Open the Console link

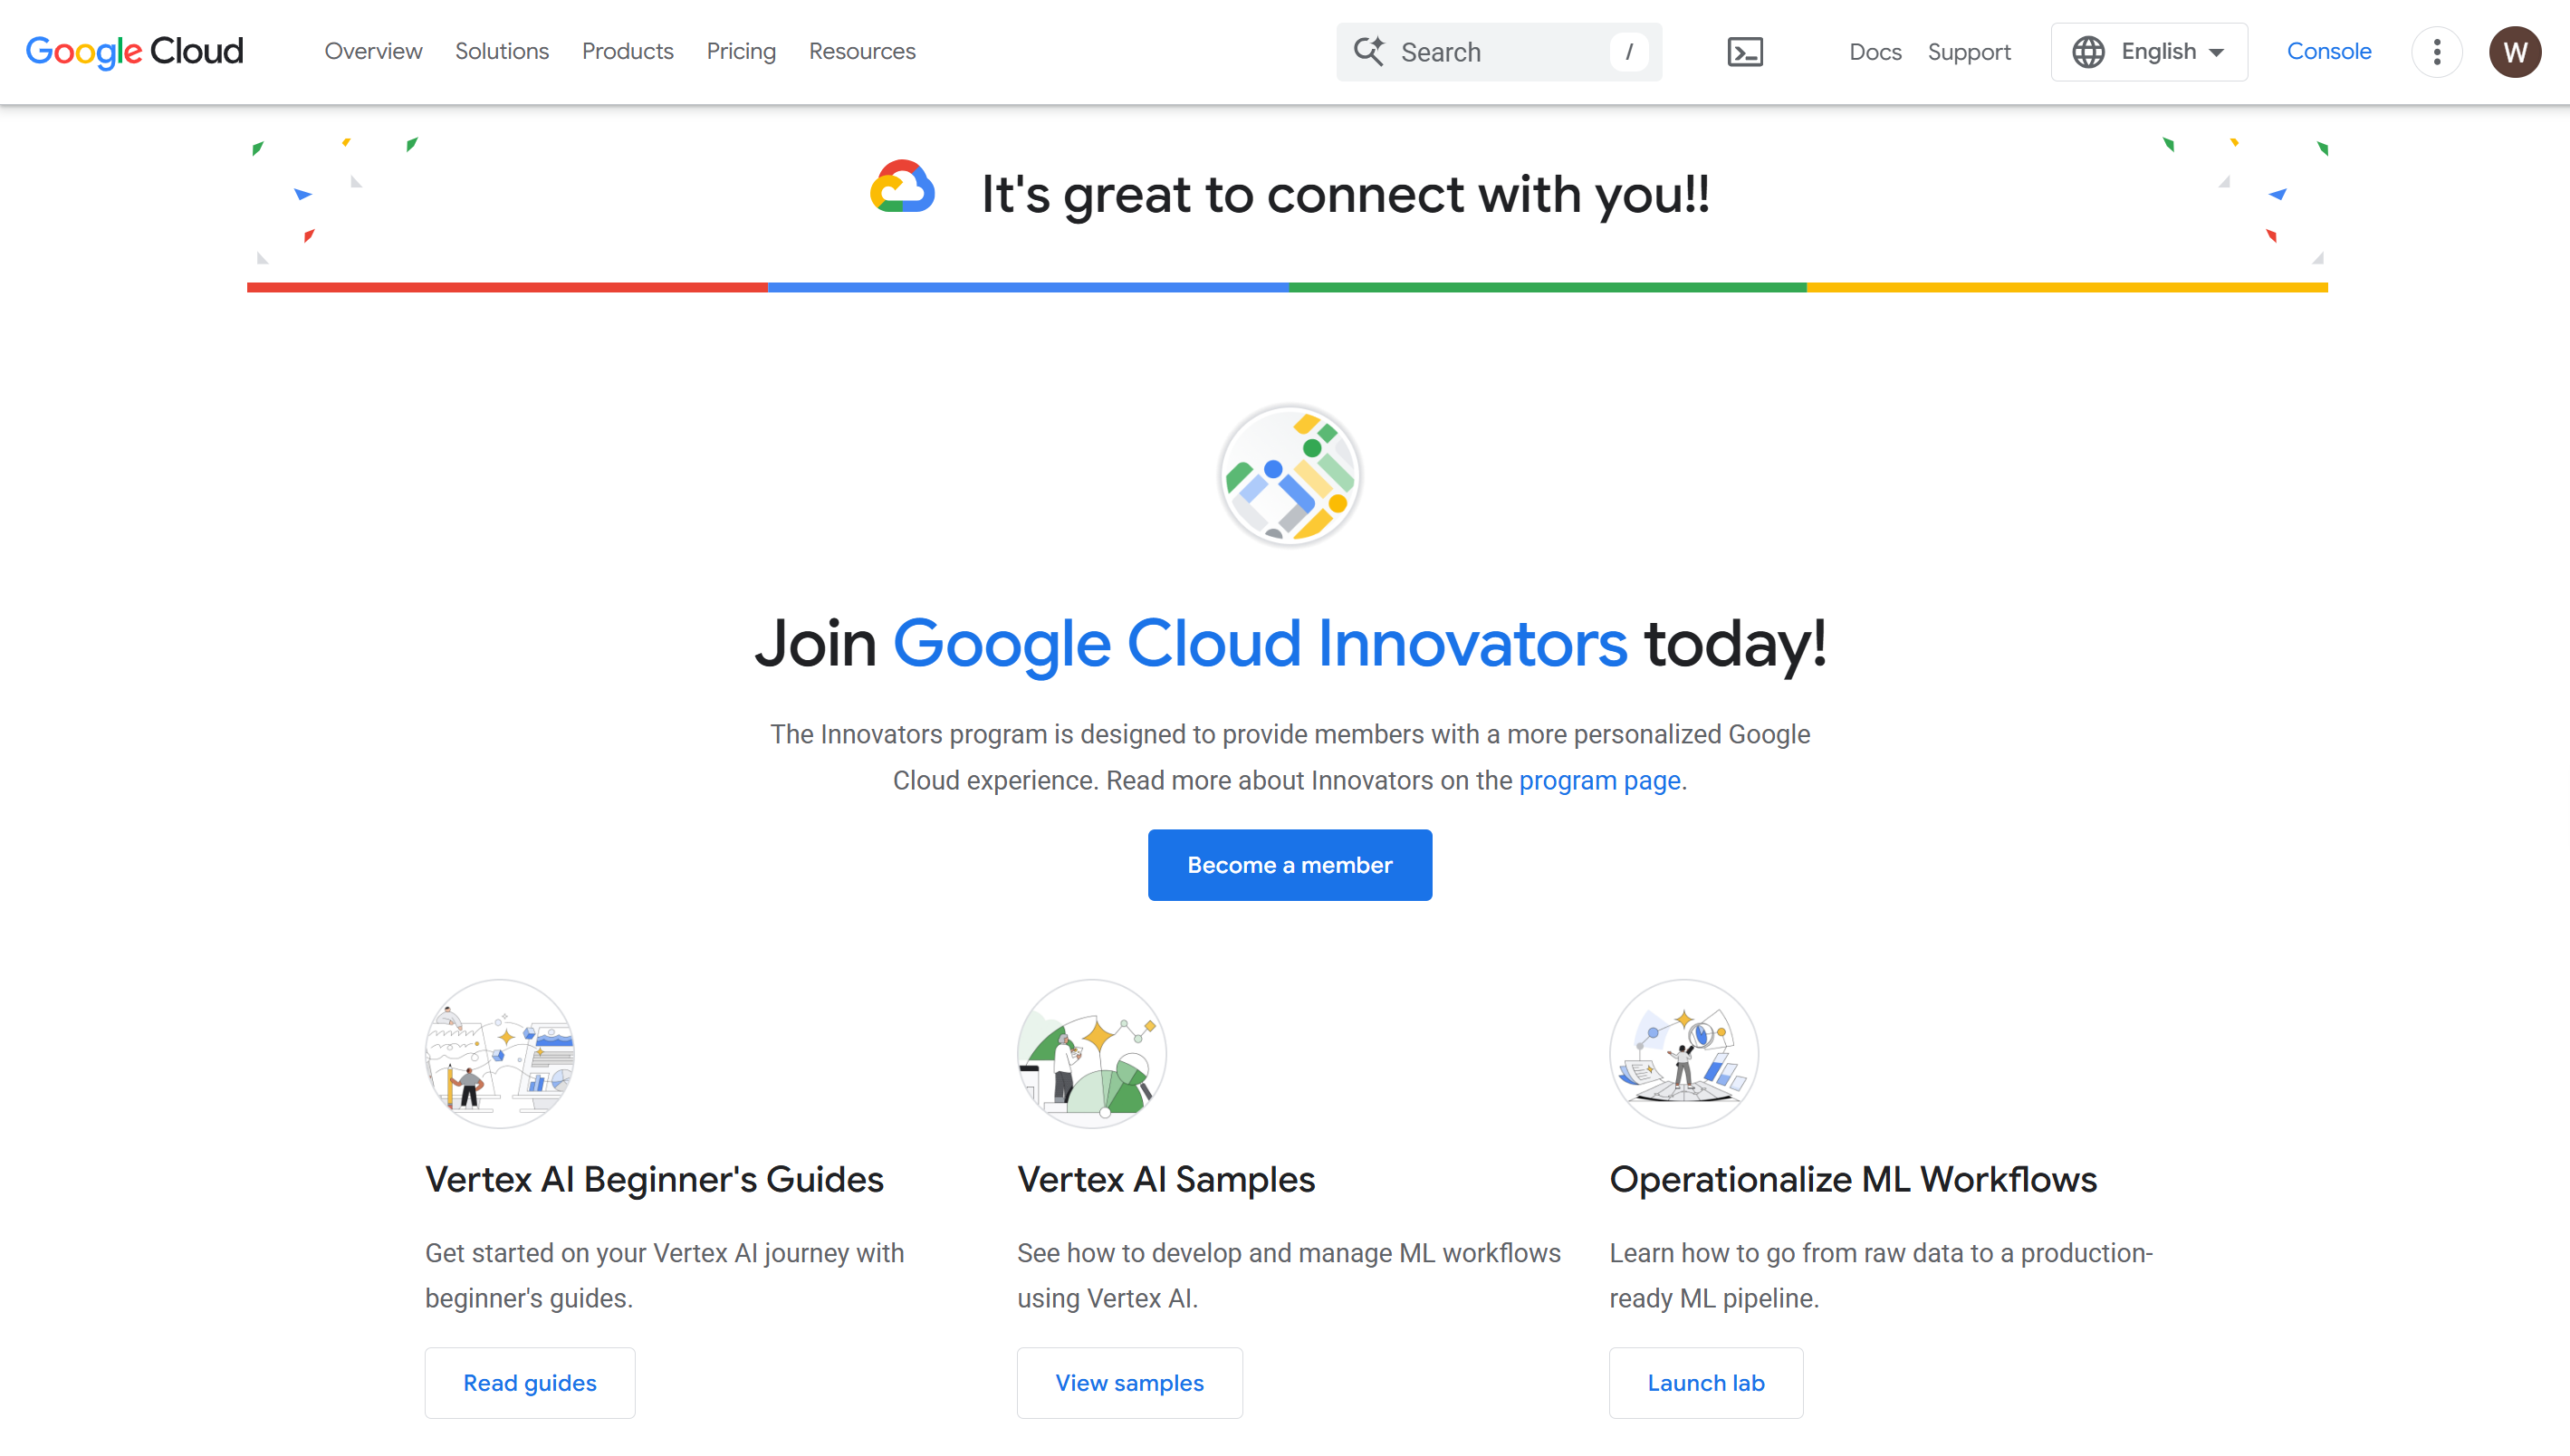2329,51
